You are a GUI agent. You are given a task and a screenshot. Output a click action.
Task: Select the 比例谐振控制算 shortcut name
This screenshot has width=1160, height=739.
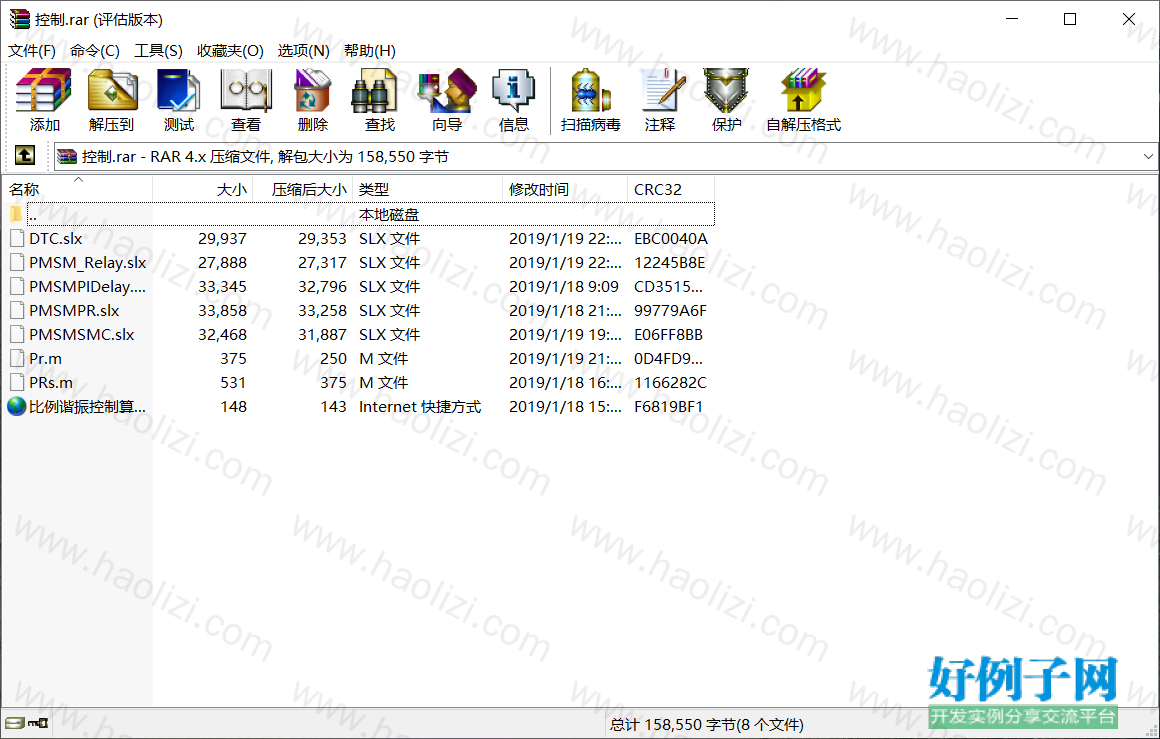87,406
